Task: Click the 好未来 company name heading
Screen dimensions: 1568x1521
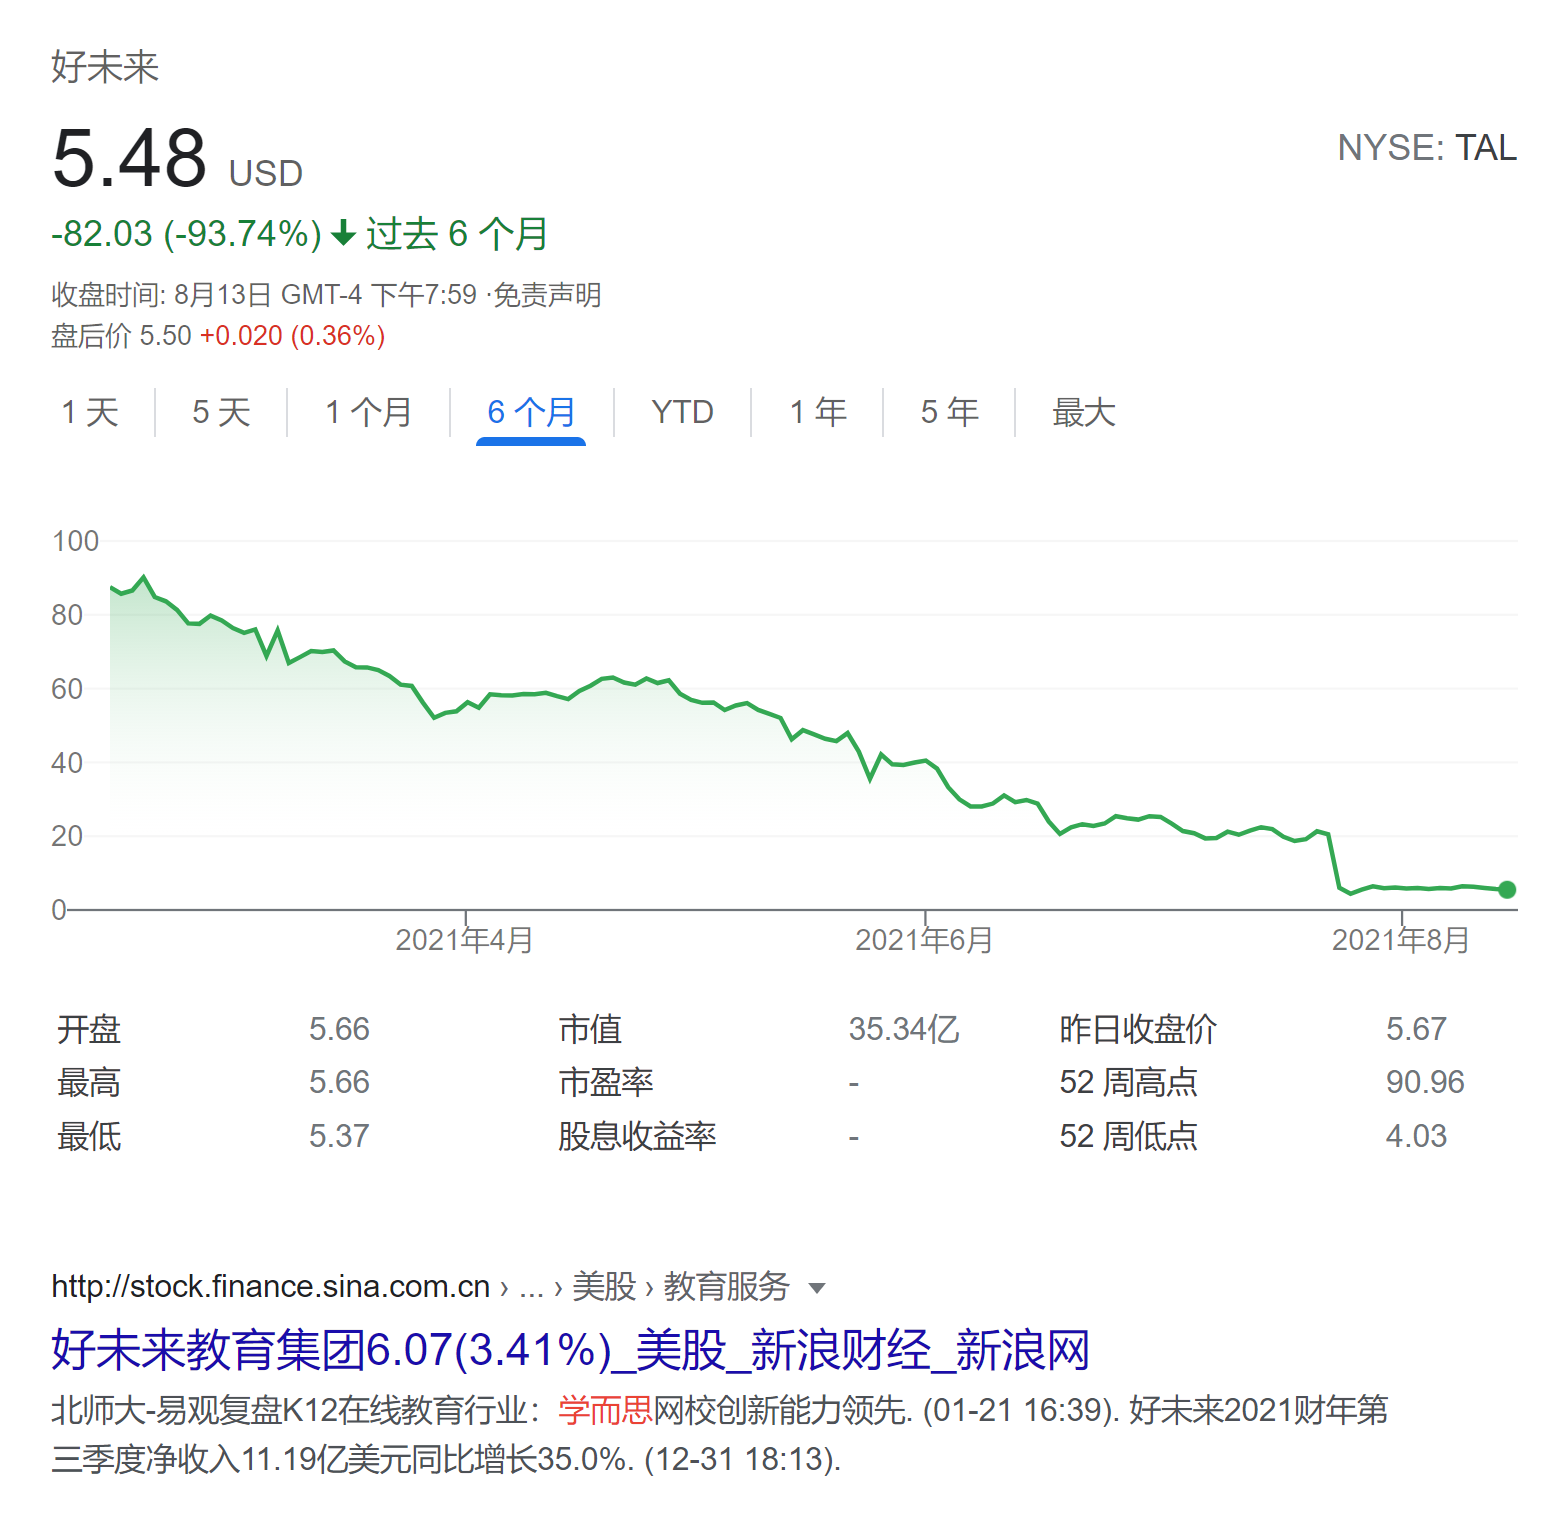Action: (x=105, y=67)
